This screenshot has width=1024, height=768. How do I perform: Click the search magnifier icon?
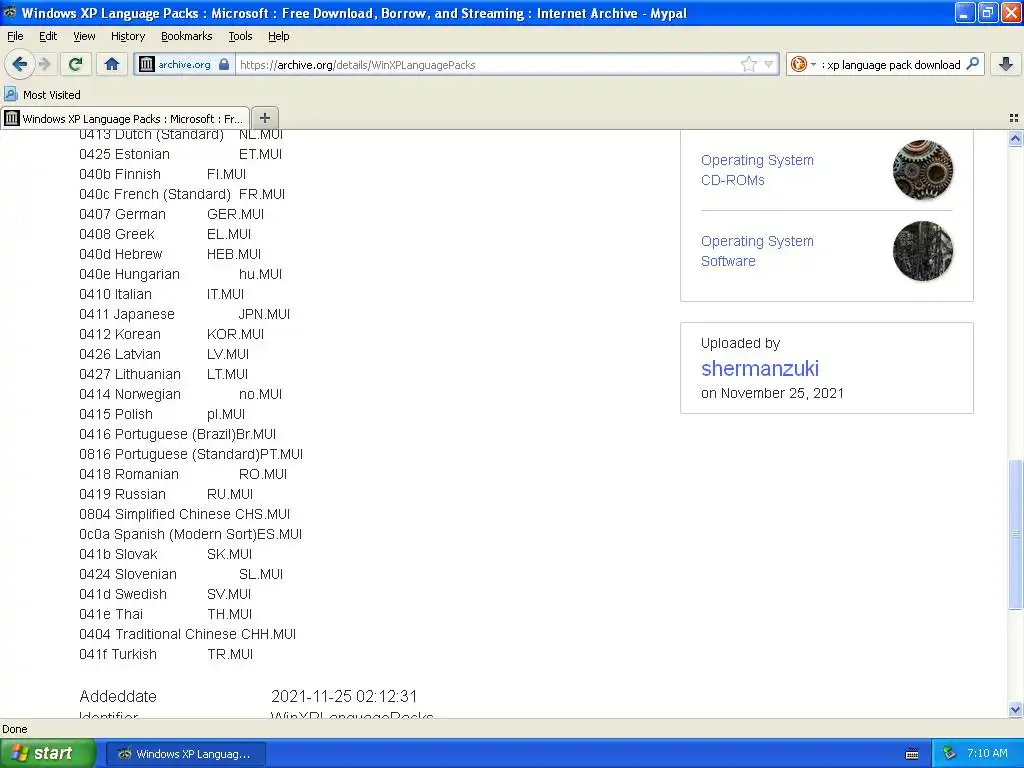point(972,64)
